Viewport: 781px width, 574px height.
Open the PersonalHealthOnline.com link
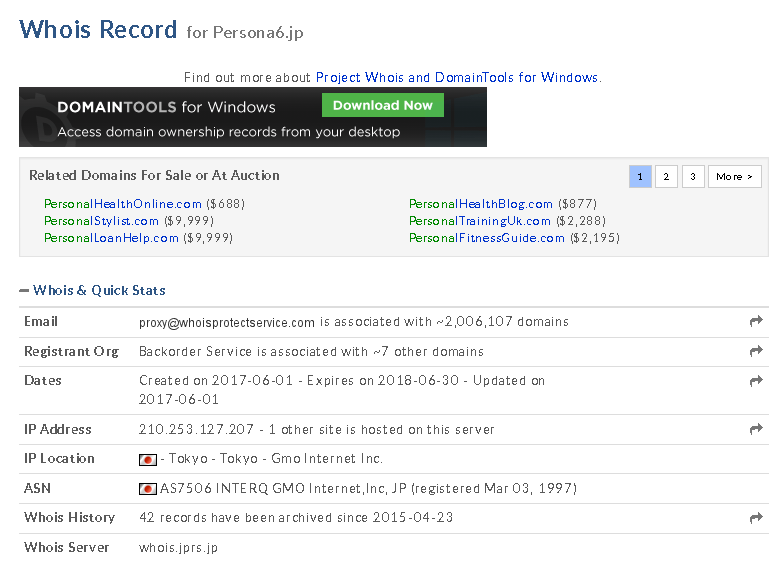click(123, 204)
